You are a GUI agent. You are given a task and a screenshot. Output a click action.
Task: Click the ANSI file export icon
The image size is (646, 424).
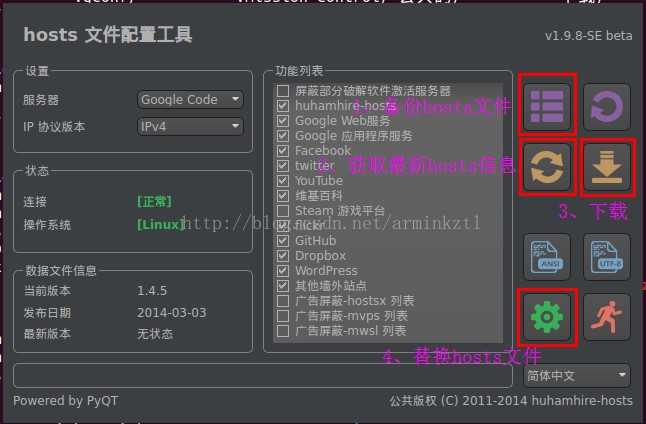point(547,257)
